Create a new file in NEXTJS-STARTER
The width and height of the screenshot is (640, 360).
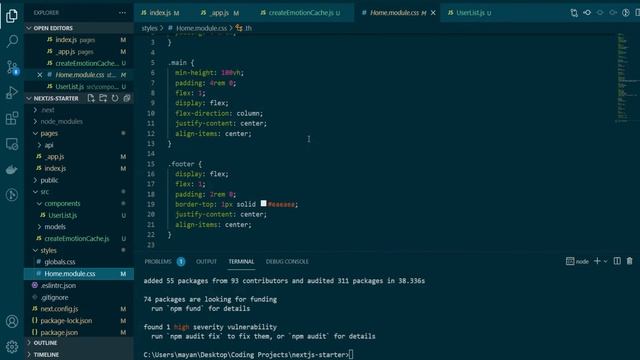[x=91, y=98]
